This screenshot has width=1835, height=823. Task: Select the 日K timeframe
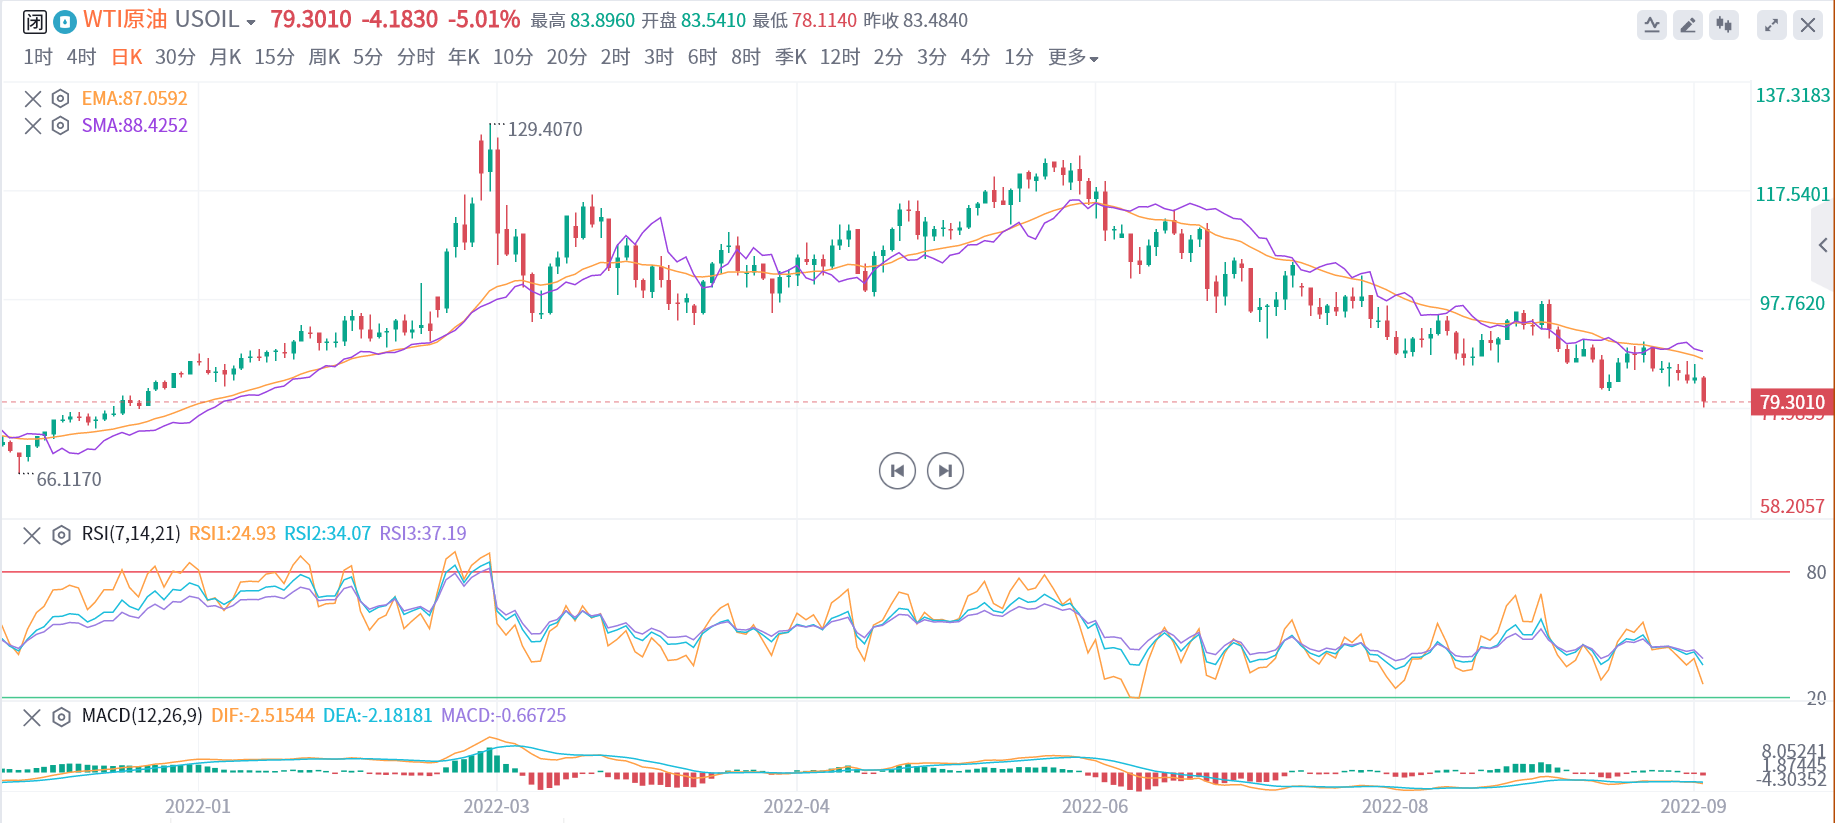(x=127, y=57)
